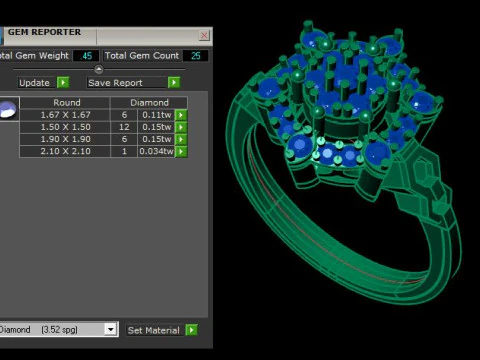Close the Gem Reporter panel
The image size is (480, 360).
coord(204,35)
